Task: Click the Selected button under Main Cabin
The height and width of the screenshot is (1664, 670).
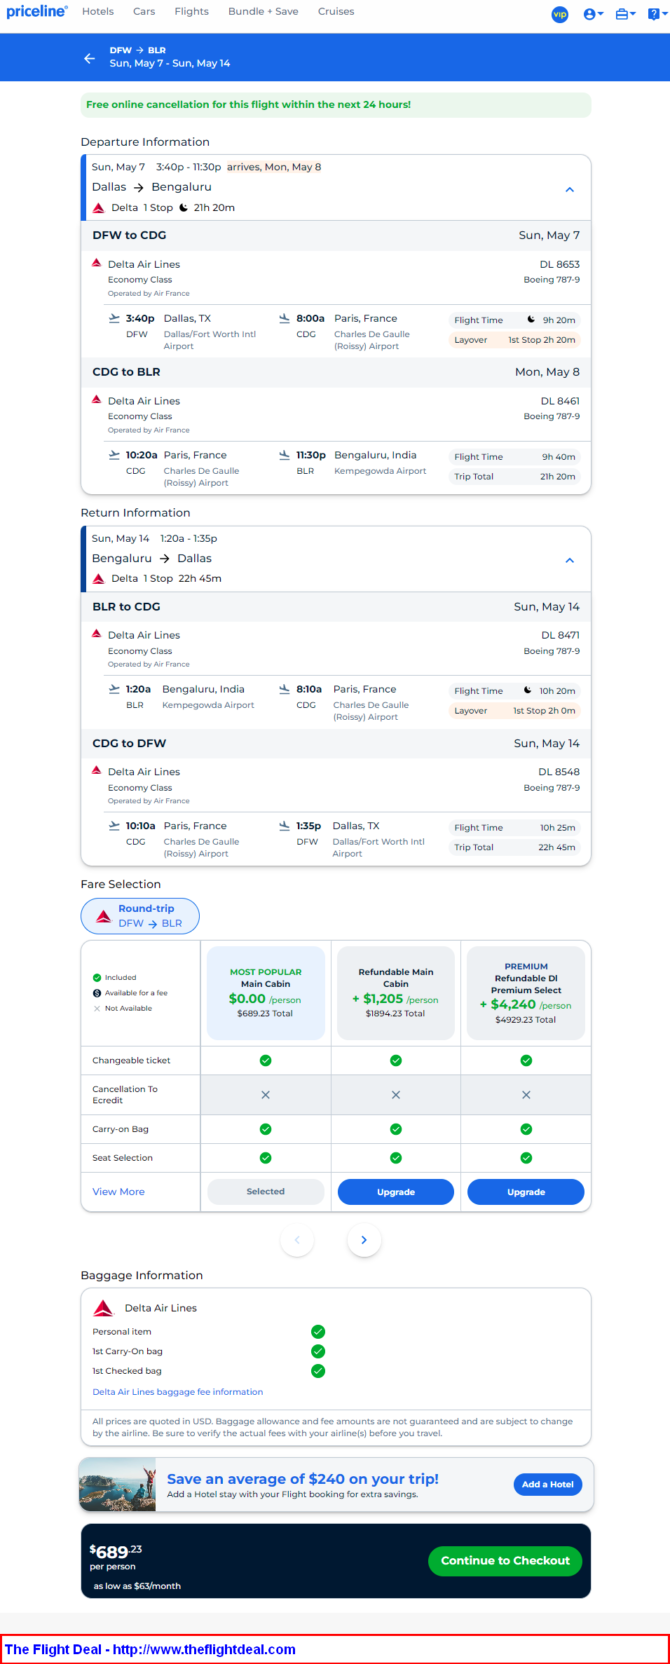Action: [266, 1192]
